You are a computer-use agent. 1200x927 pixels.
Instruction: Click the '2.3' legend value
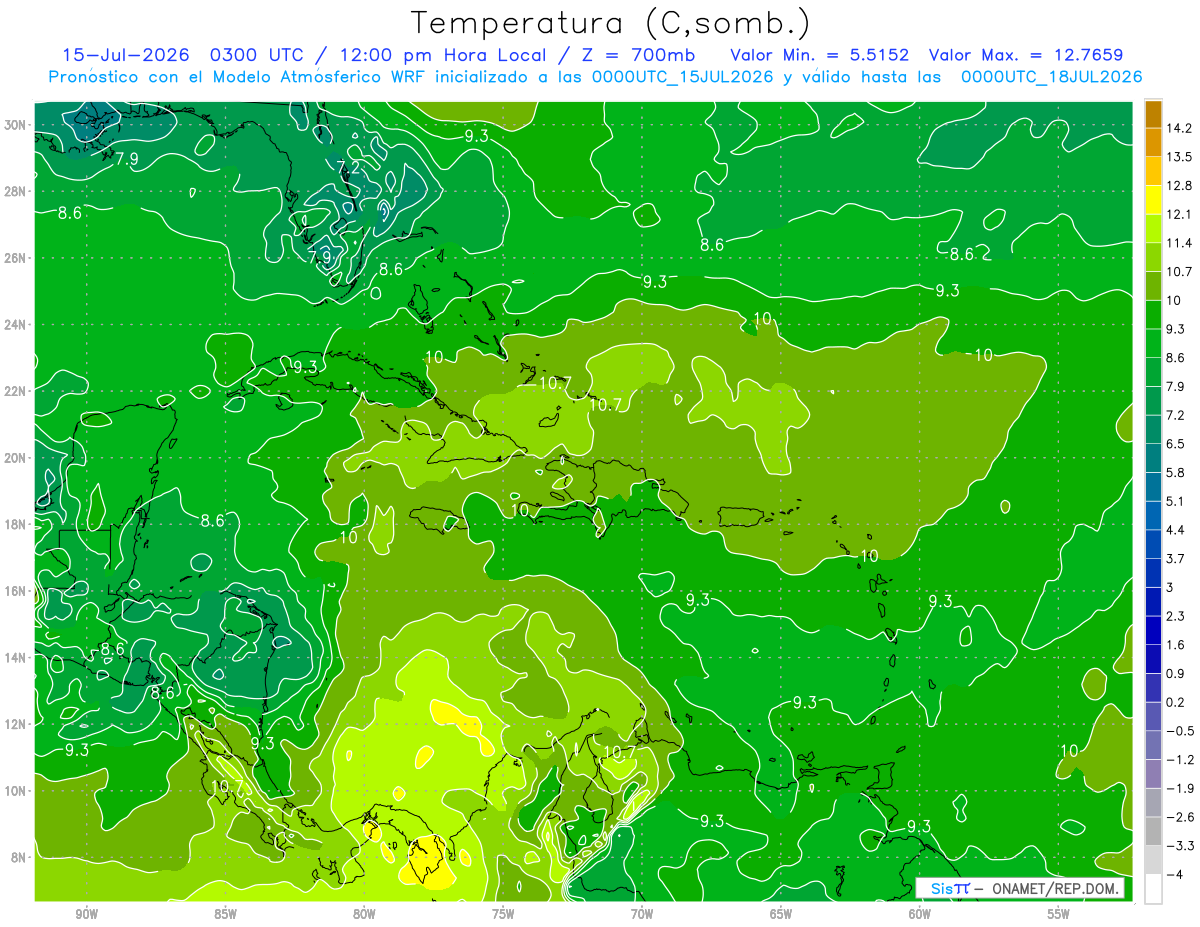pos(1175,616)
